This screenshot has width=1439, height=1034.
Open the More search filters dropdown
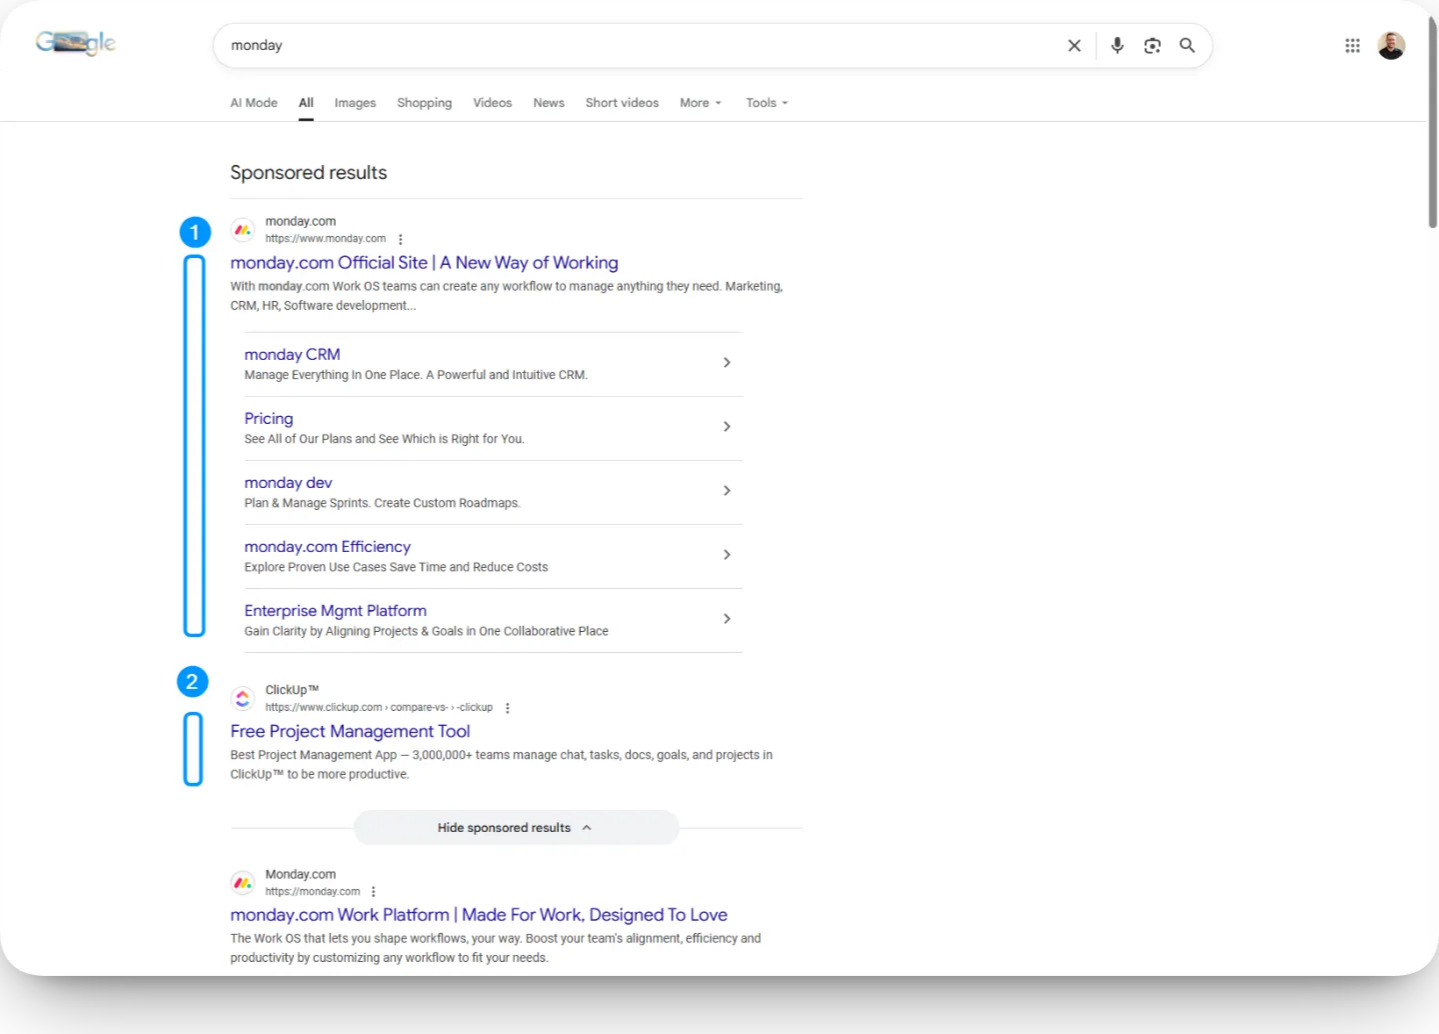tap(700, 103)
